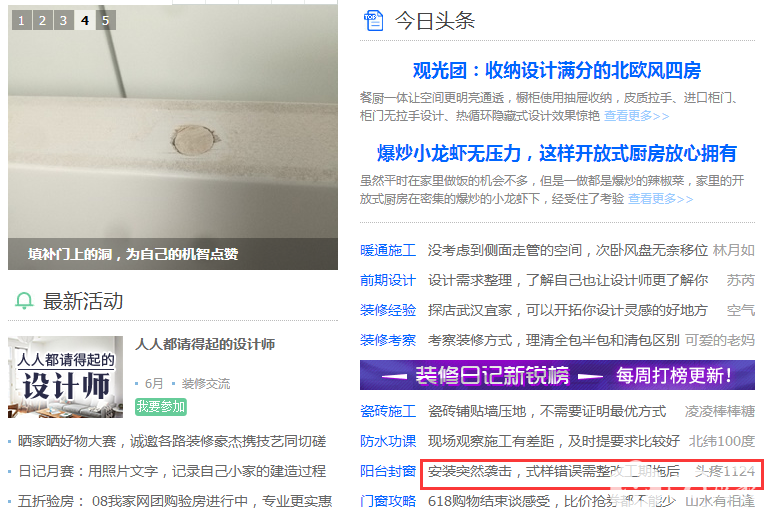Viewport: 765px width, 521px height.
Task: Open 晒家晒好物大赛 activity link
Action: 172,441
